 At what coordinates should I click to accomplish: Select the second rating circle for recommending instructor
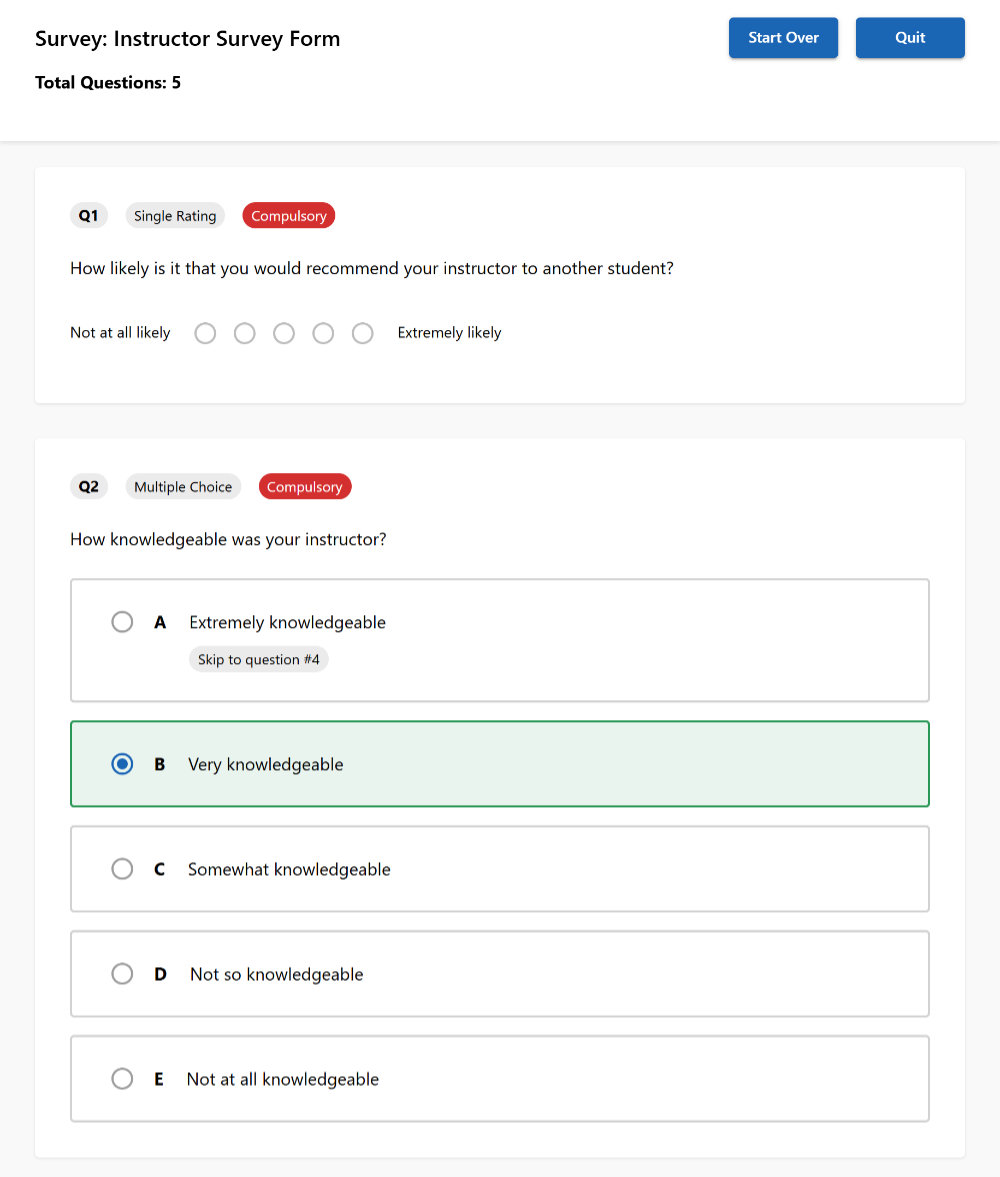click(244, 333)
